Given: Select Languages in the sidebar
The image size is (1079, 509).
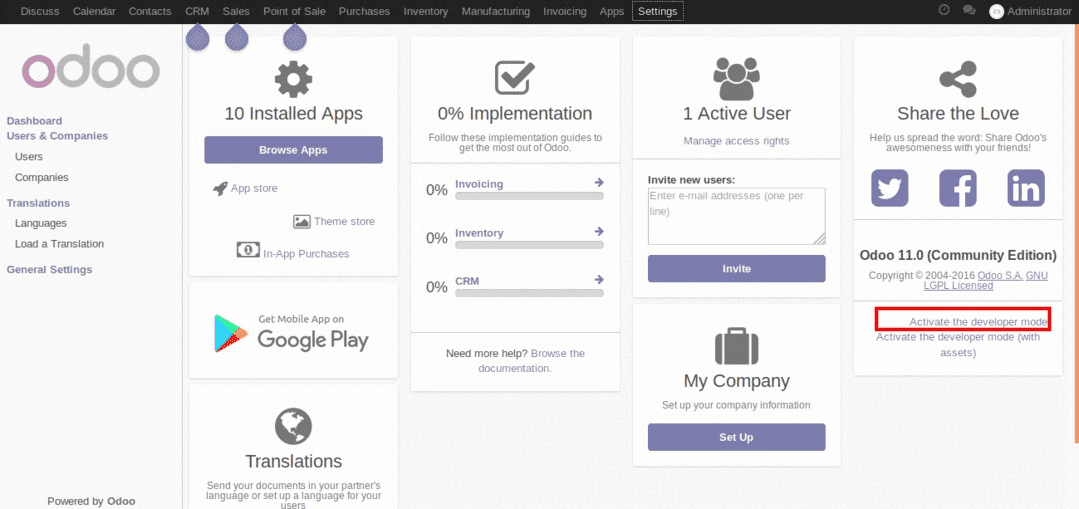Looking at the screenshot, I should click(41, 224).
